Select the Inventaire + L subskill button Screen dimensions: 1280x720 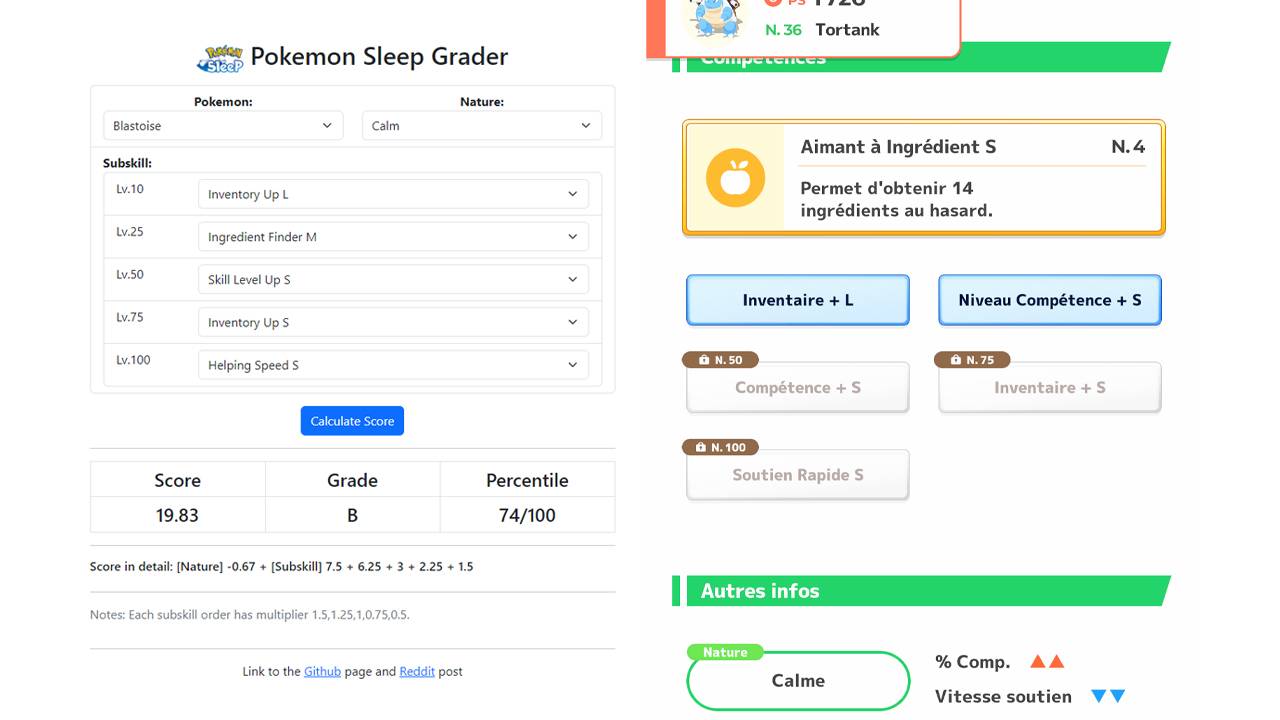(798, 300)
